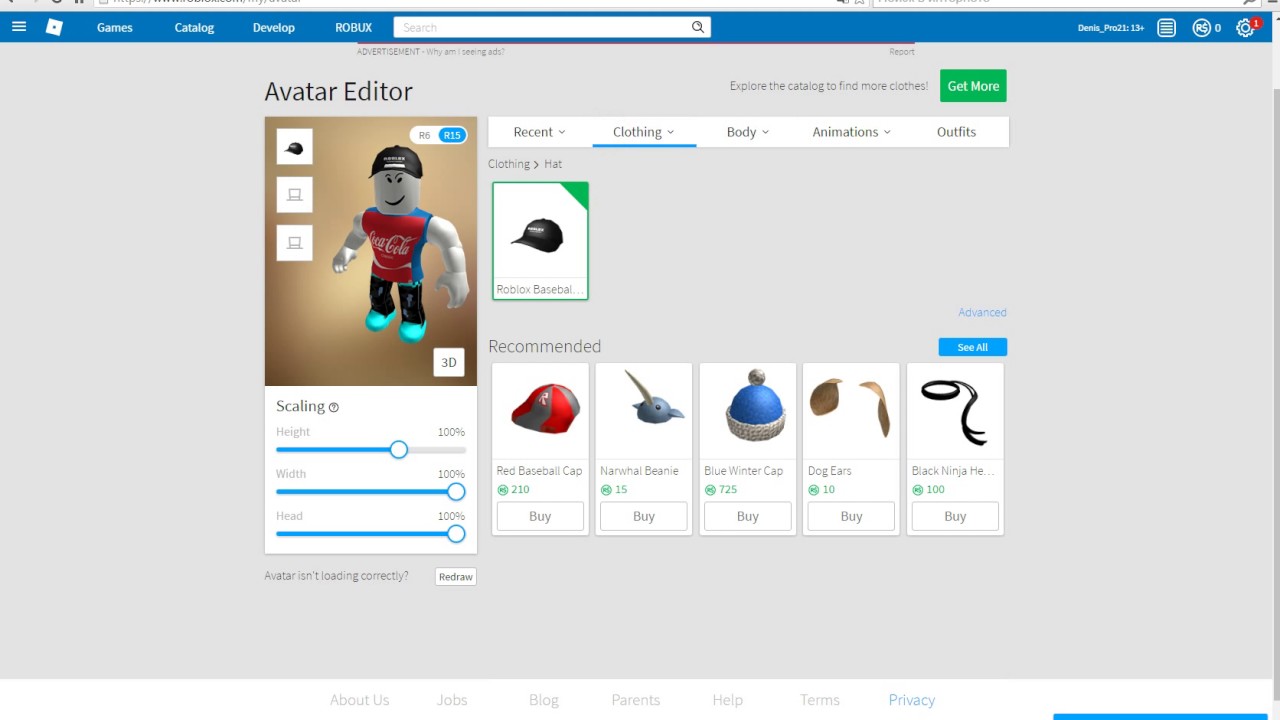Expand the Body dropdown tab
The width and height of the screenshot is (1280, 720).
click(748, 132)
